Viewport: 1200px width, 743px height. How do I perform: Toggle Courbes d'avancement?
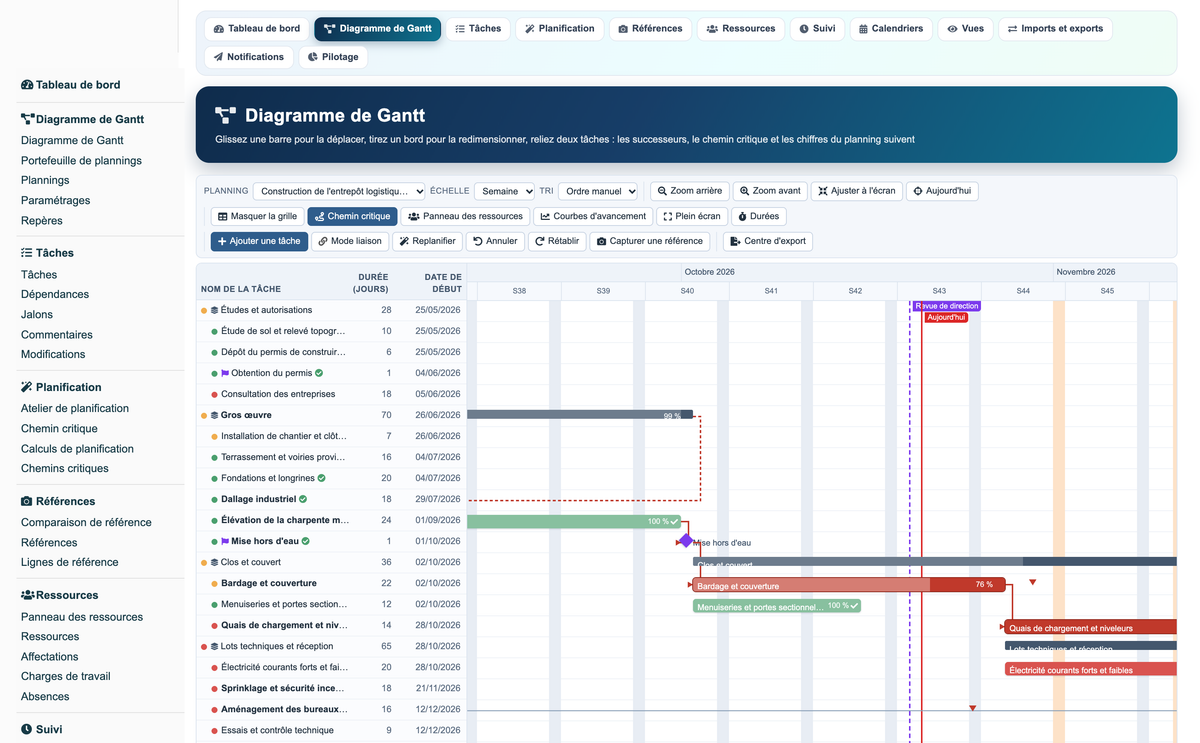tap(592, 216)
